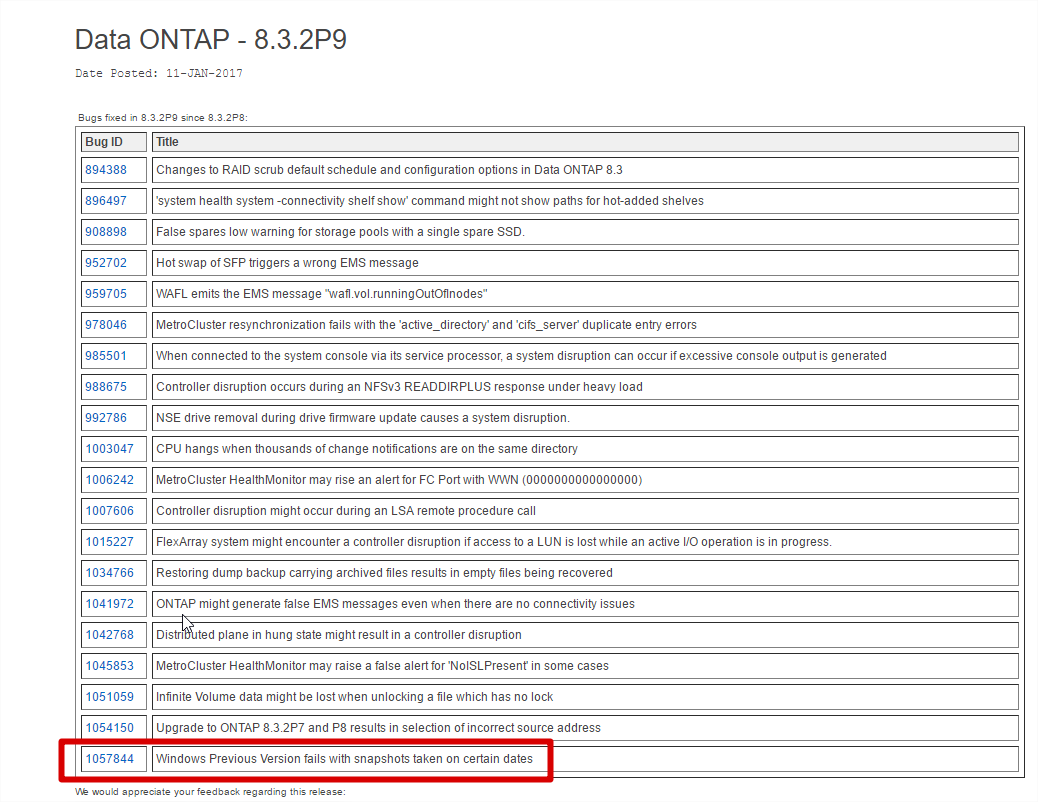Open bug ID 894388 link

[106, 170]
